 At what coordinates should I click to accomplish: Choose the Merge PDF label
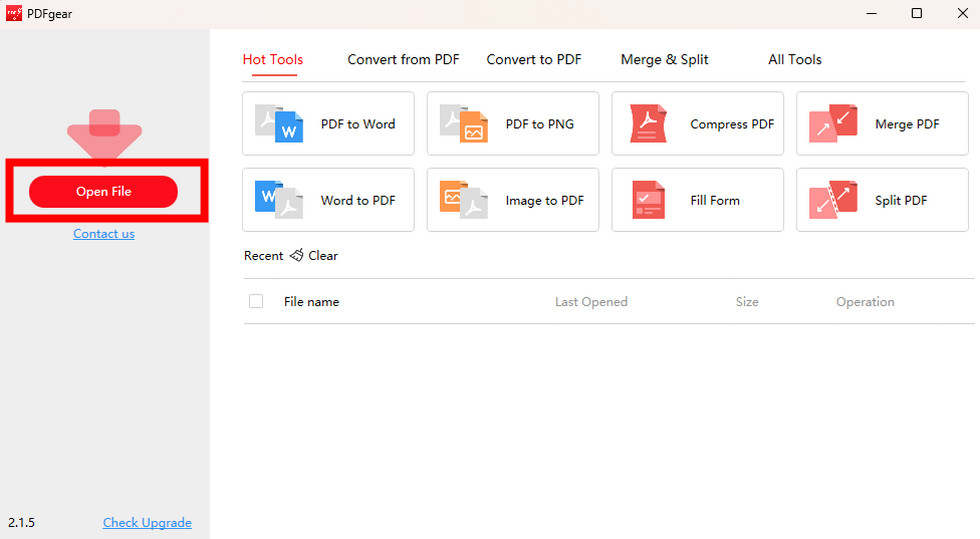pos(908,124)
